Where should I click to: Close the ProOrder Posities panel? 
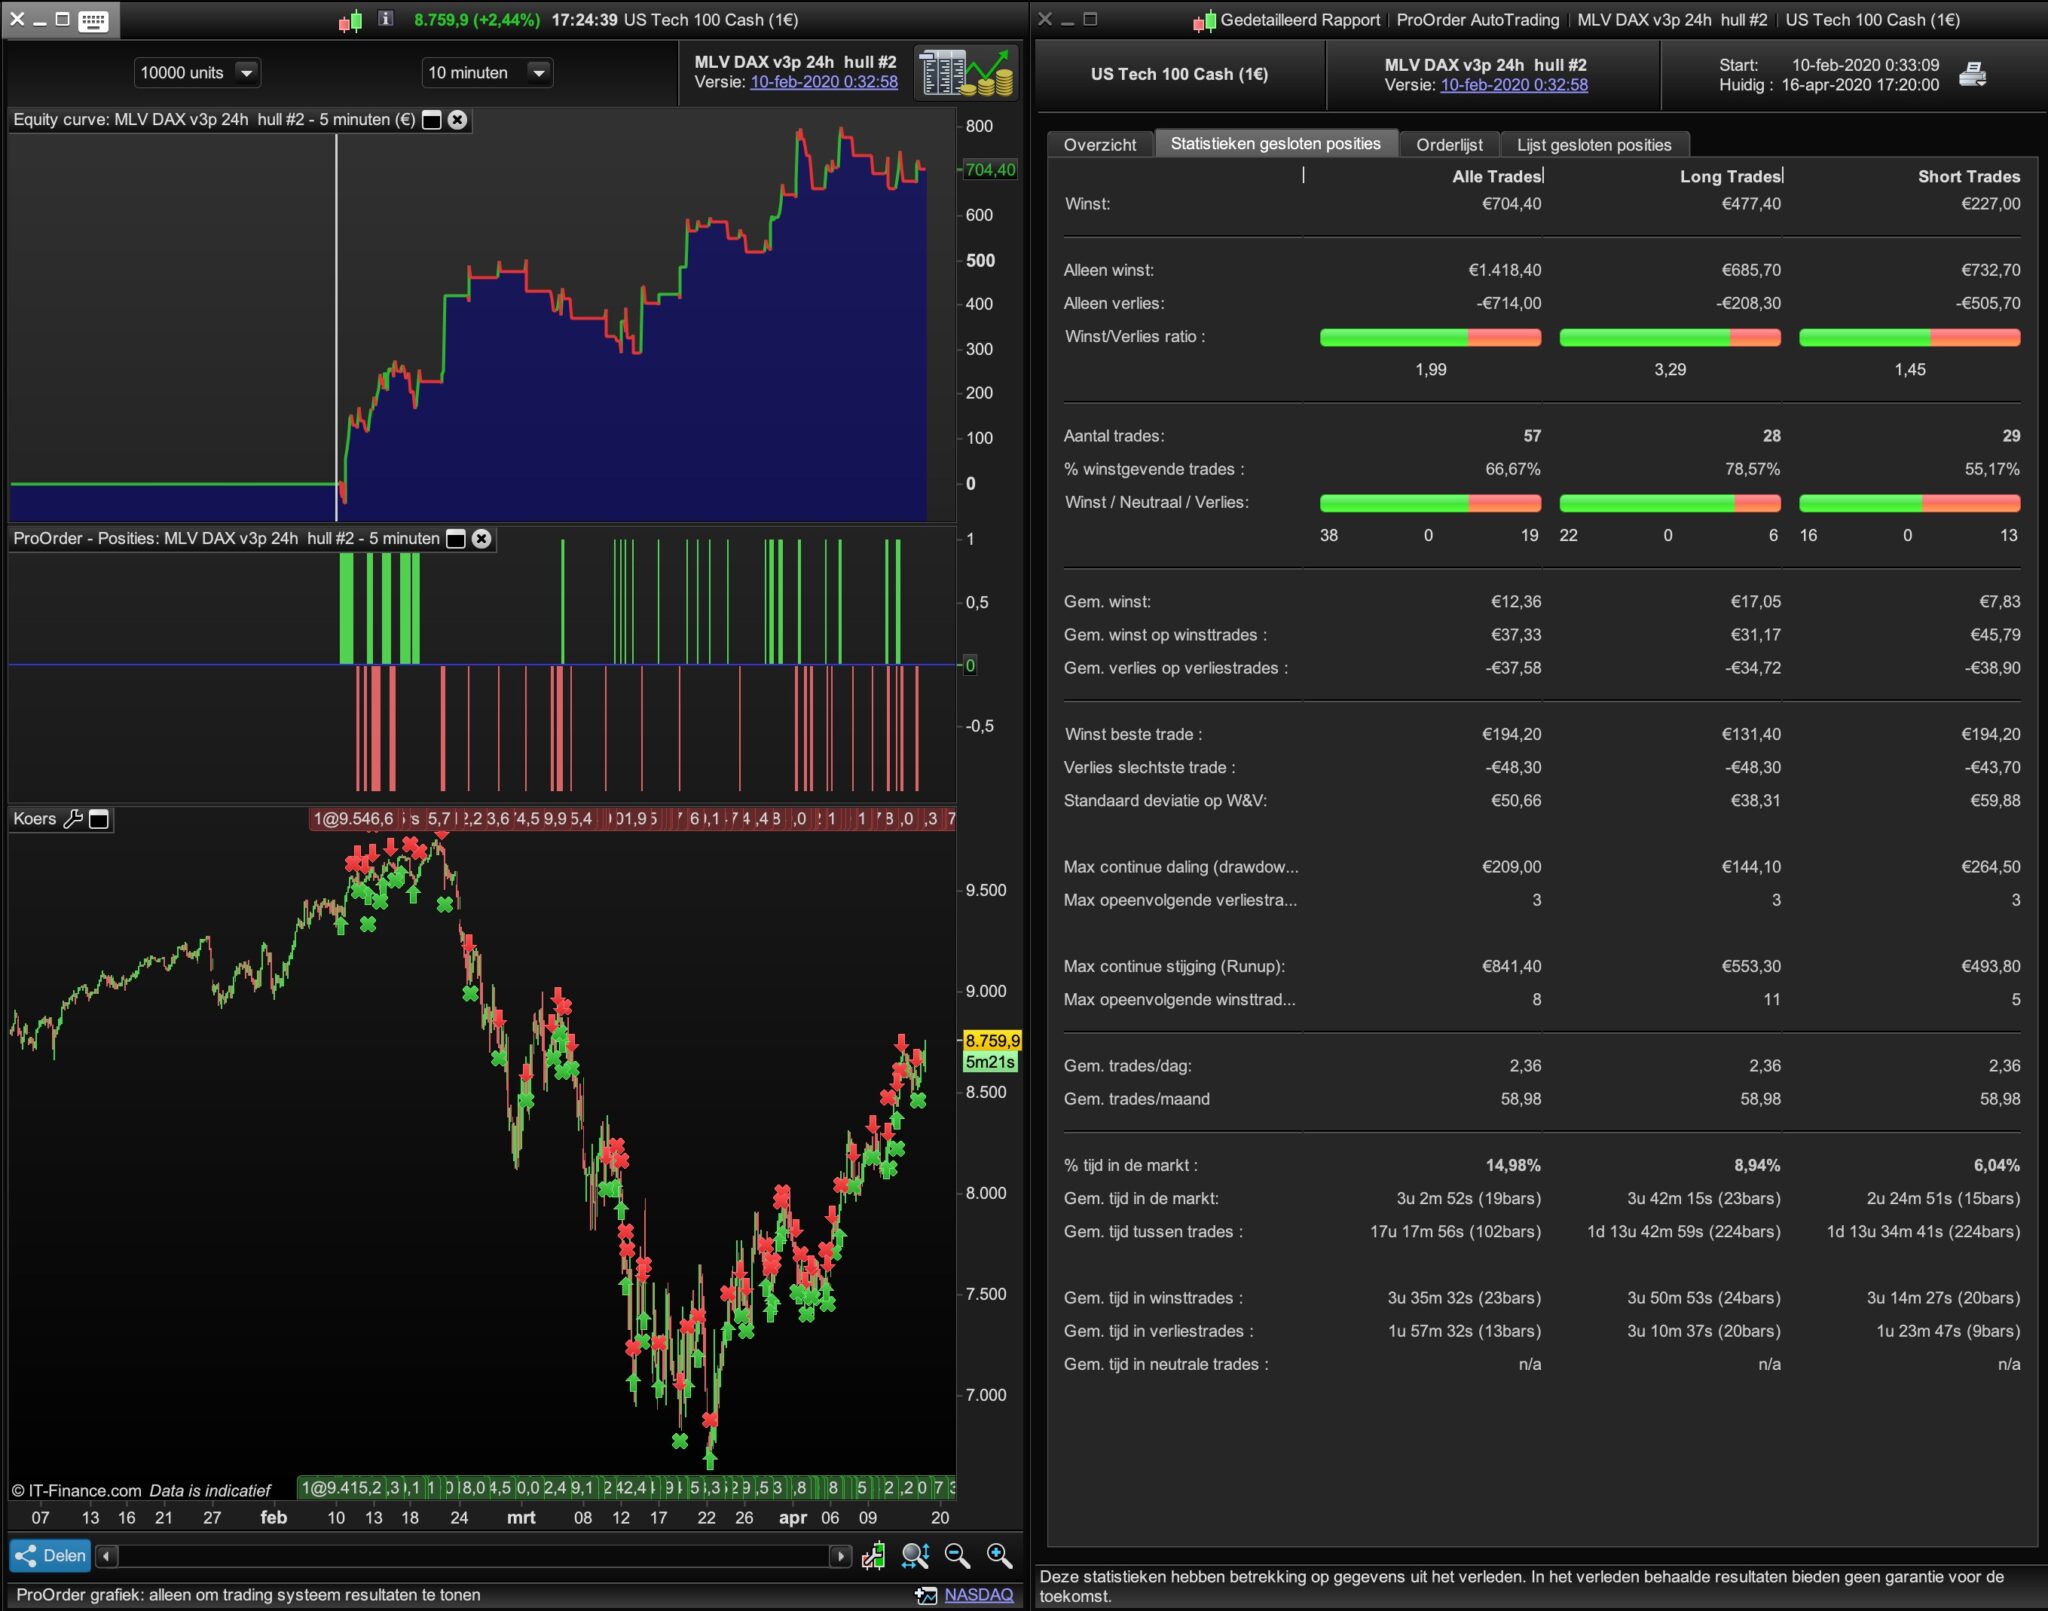tap(482, 539)
